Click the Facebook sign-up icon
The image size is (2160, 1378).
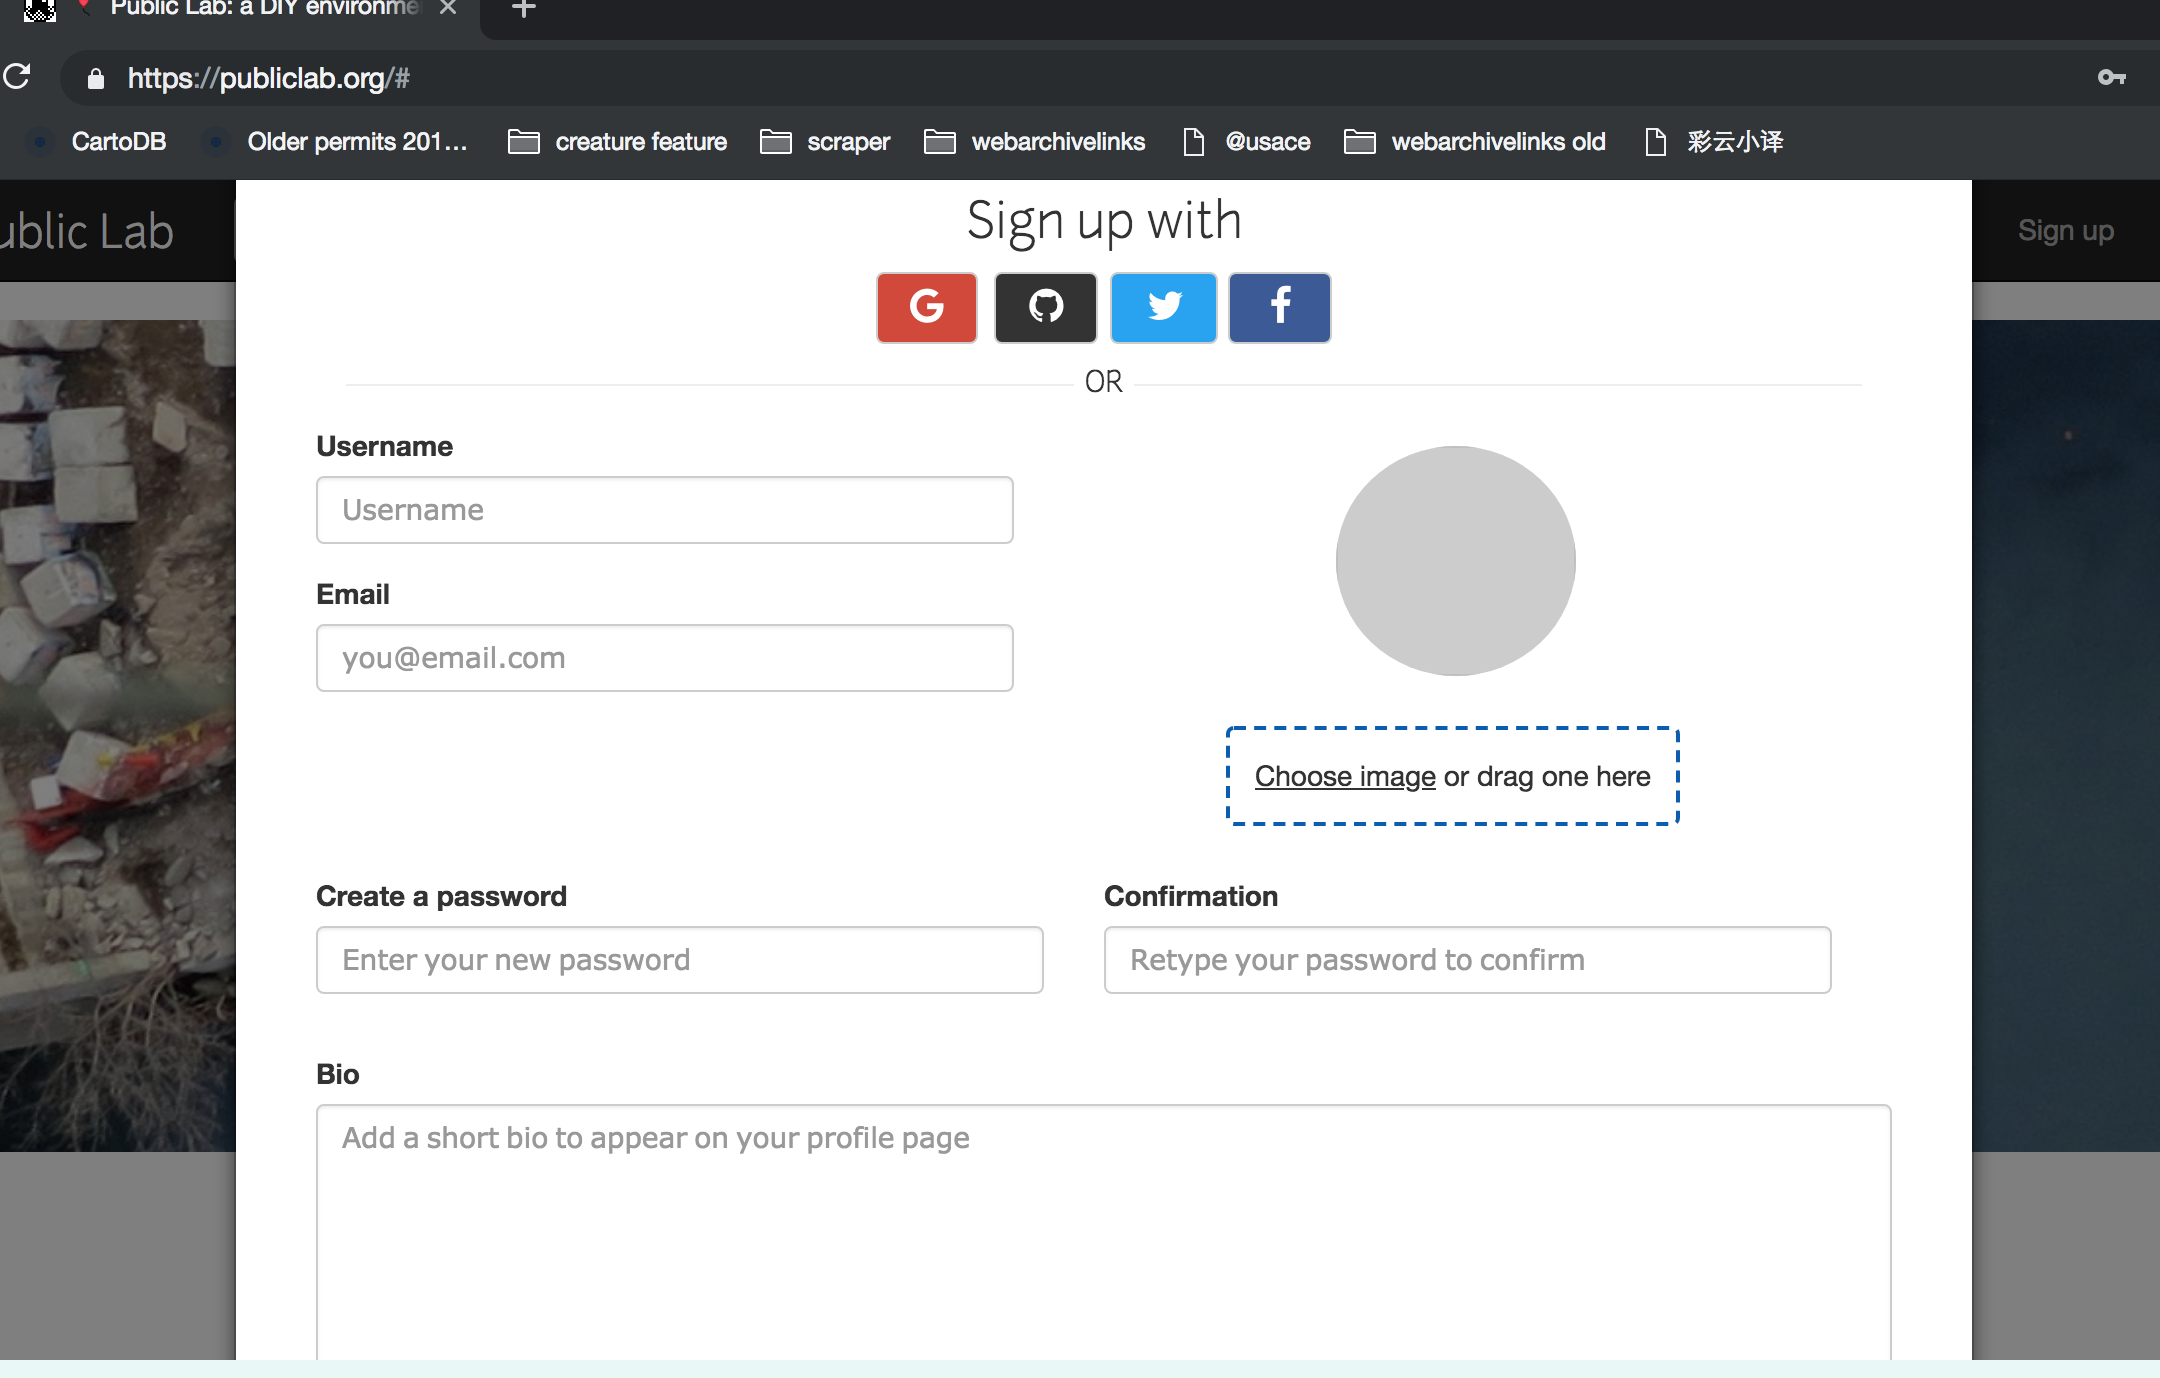coord(1279,307)
